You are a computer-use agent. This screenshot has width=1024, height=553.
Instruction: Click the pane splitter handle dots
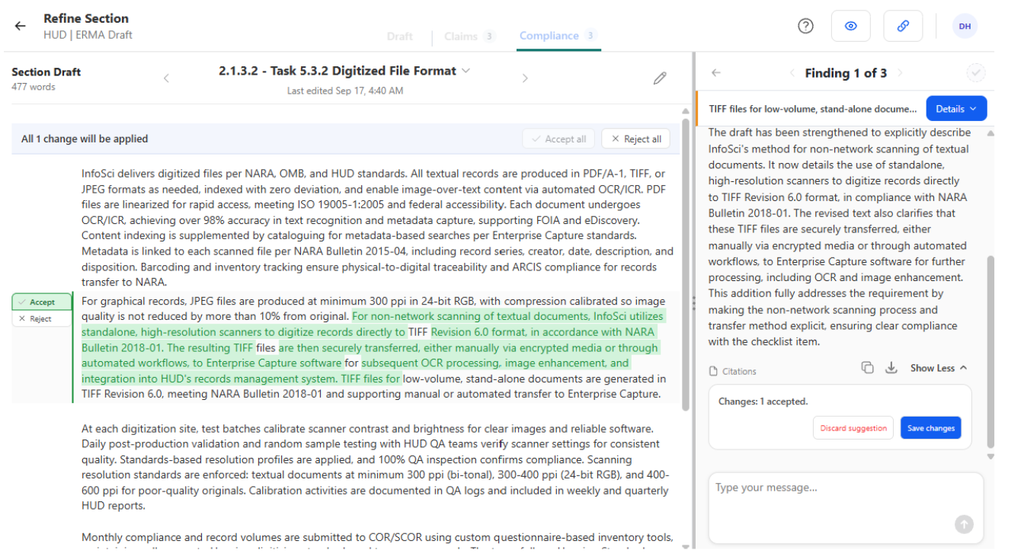pyautogui.click(x=693, y=303)
